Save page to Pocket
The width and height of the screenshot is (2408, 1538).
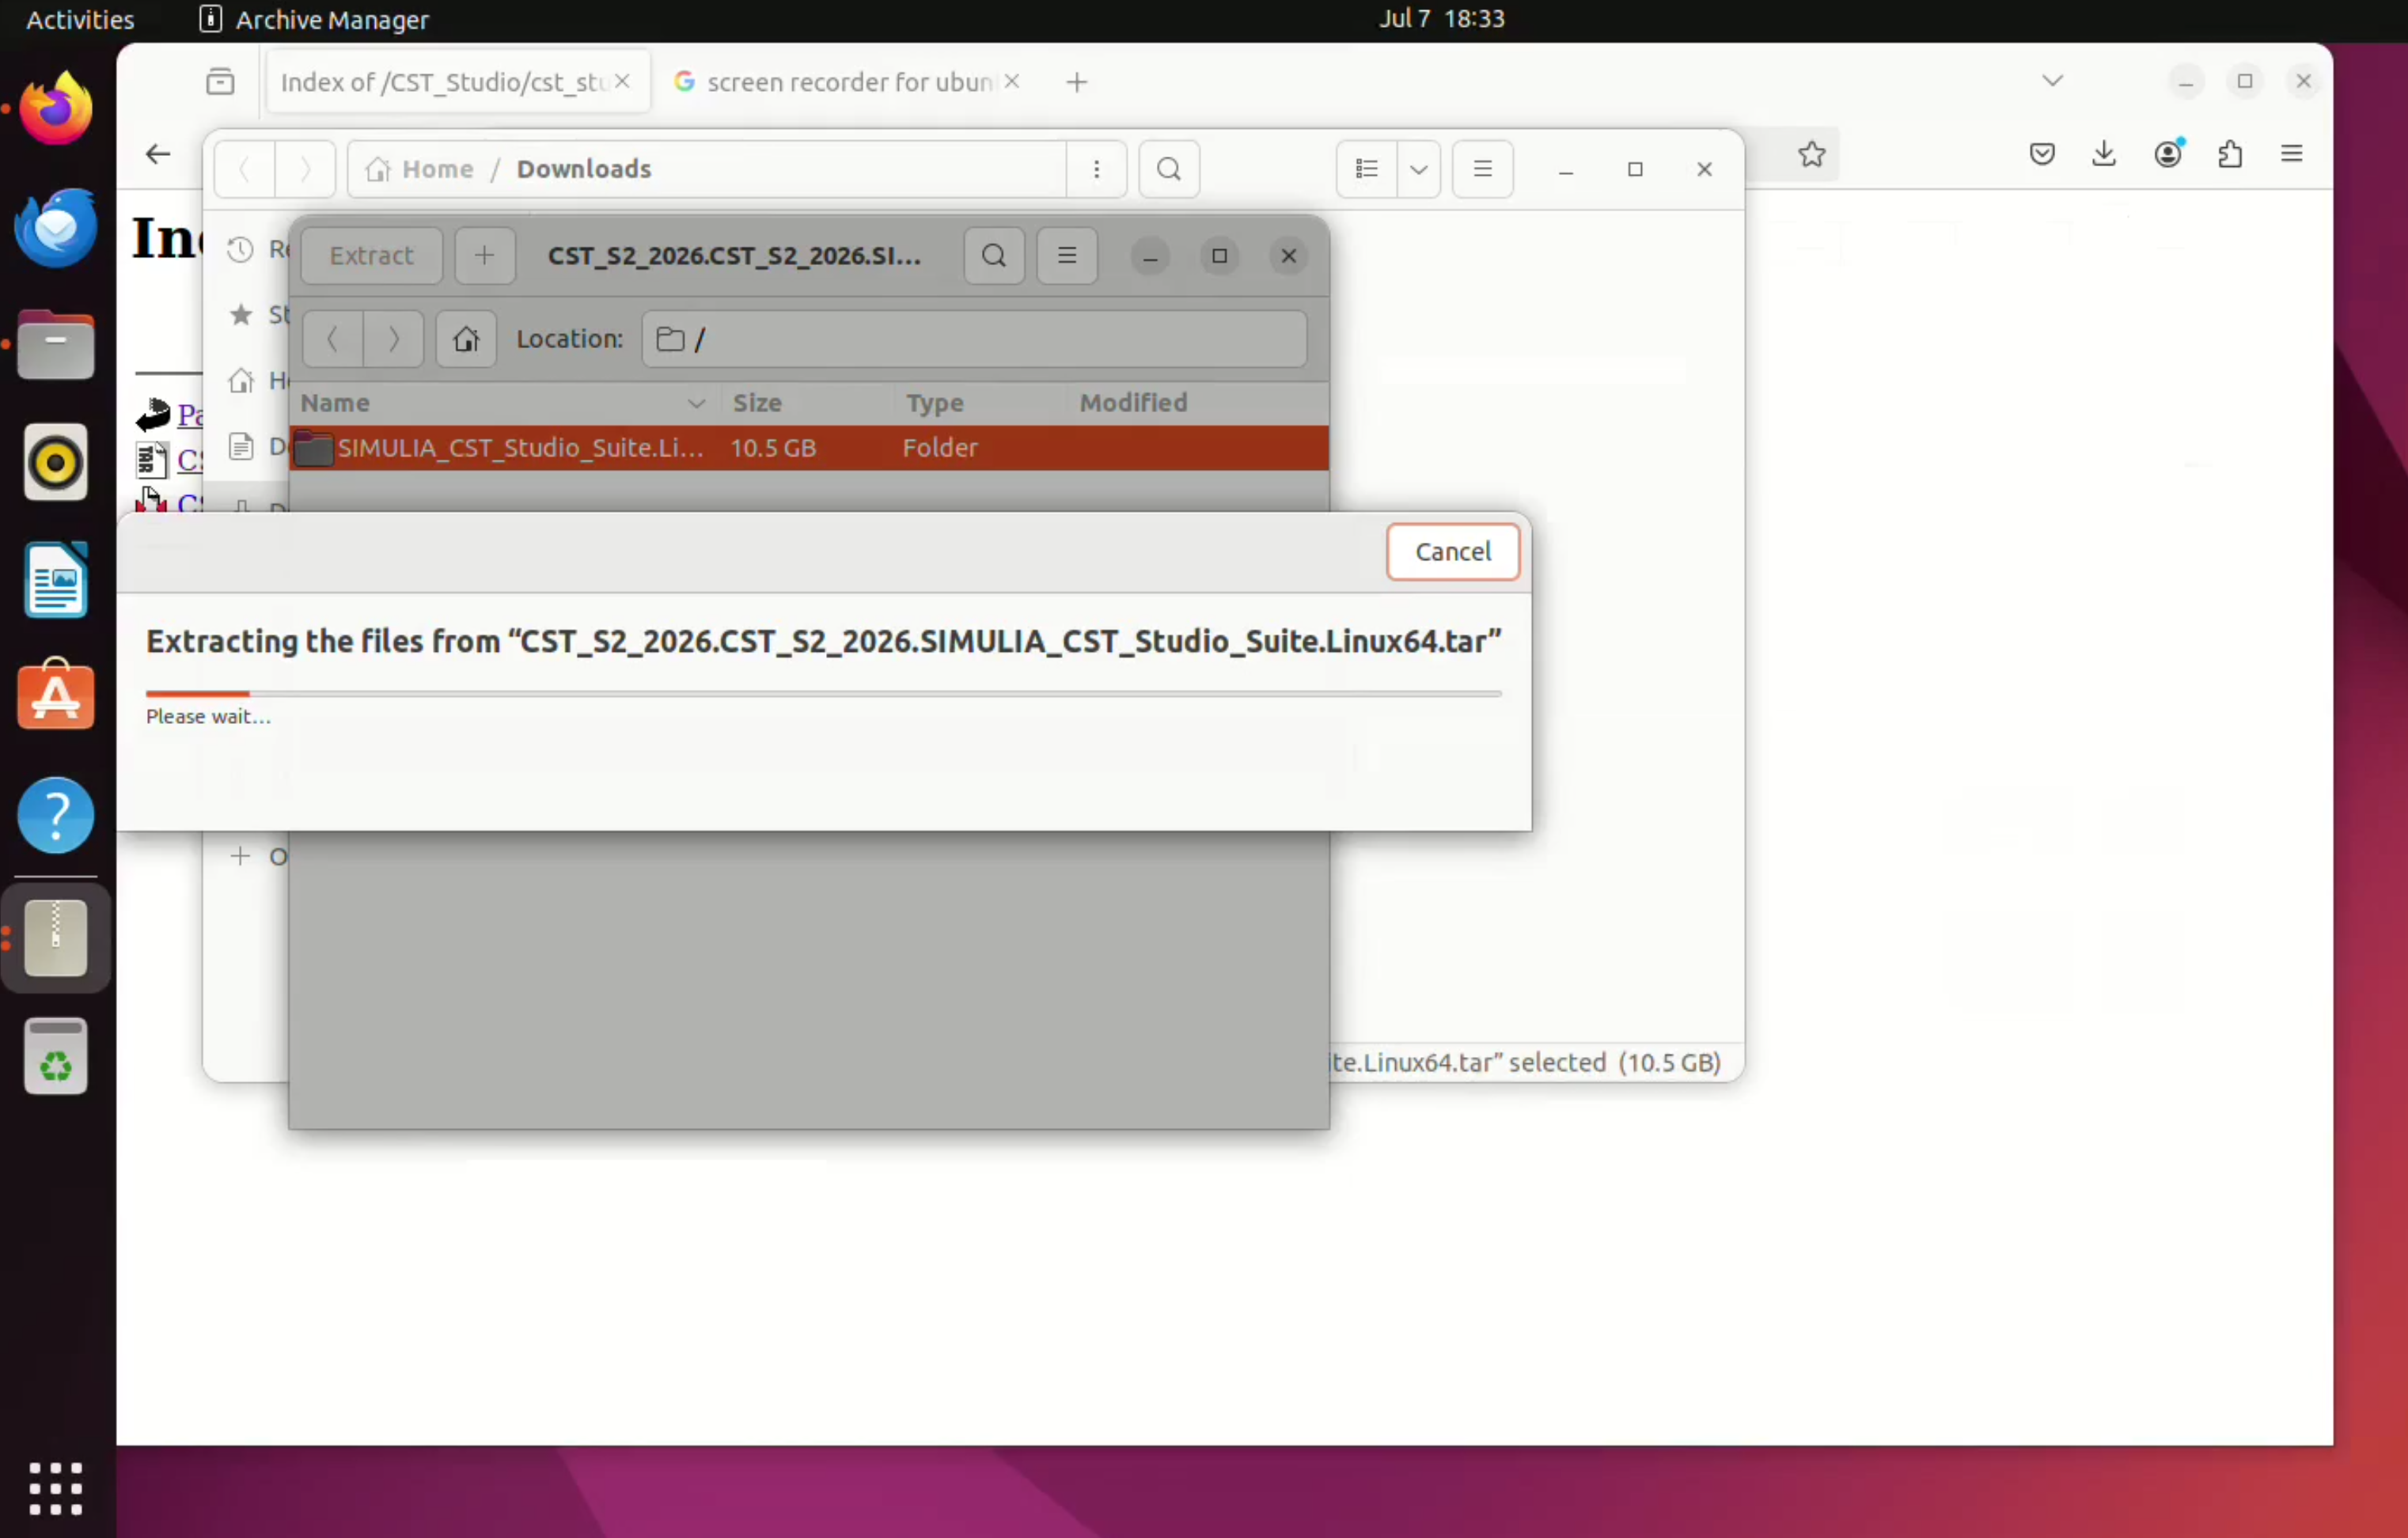tap(2042, 154)
